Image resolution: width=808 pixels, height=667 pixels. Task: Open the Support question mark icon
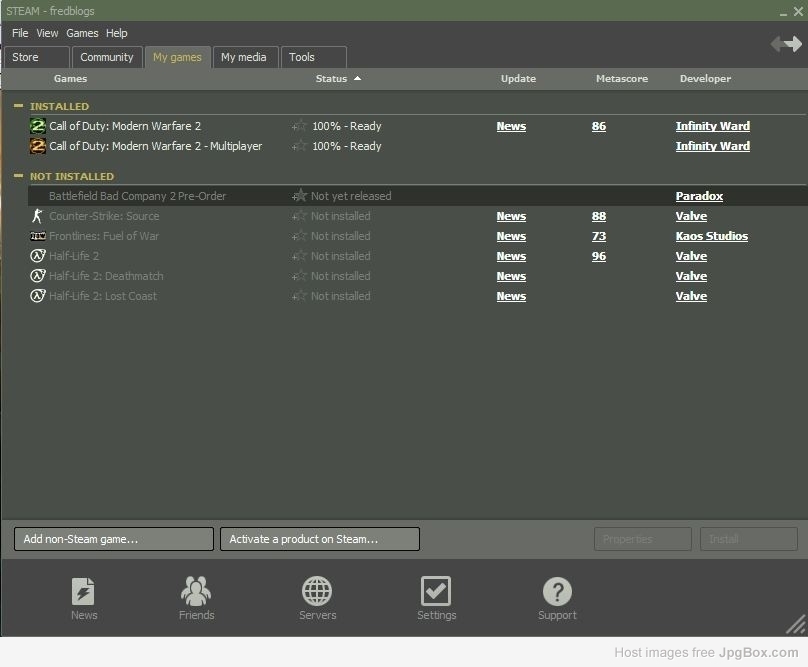click(x=557, y=591)
